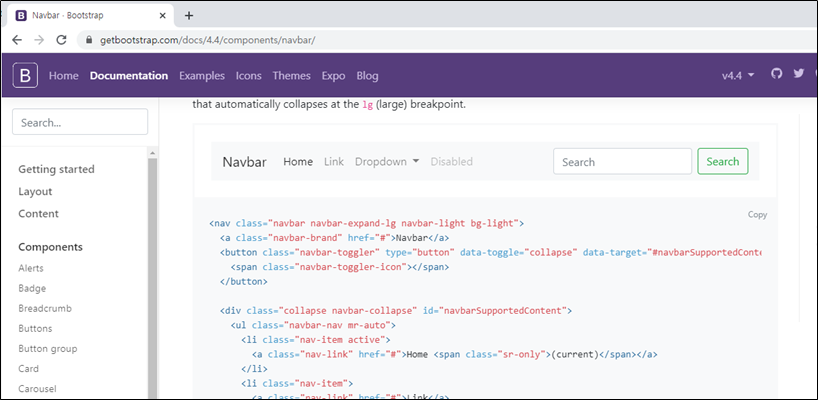Click the green Search button

(x=723, y=161)
